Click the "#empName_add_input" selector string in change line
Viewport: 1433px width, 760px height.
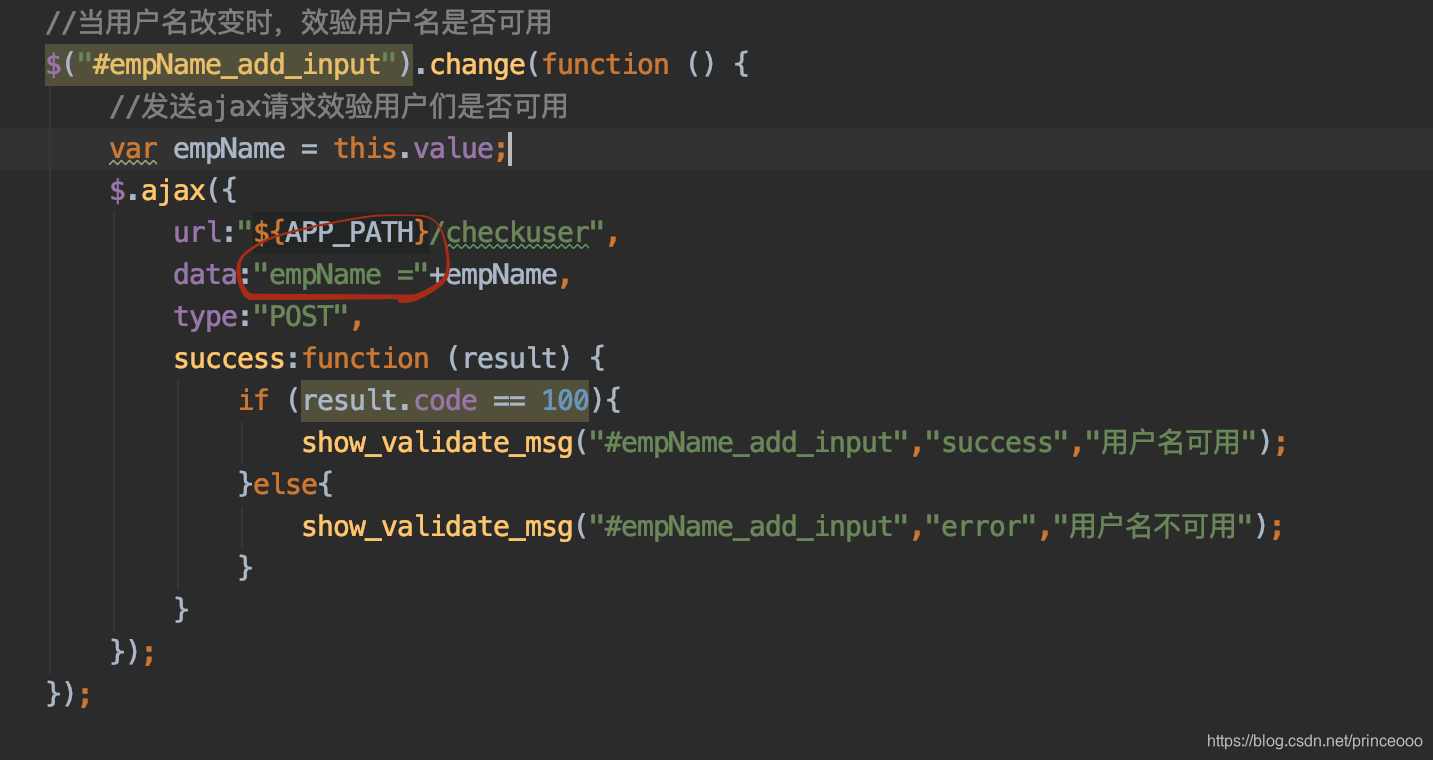coord(237,65)
